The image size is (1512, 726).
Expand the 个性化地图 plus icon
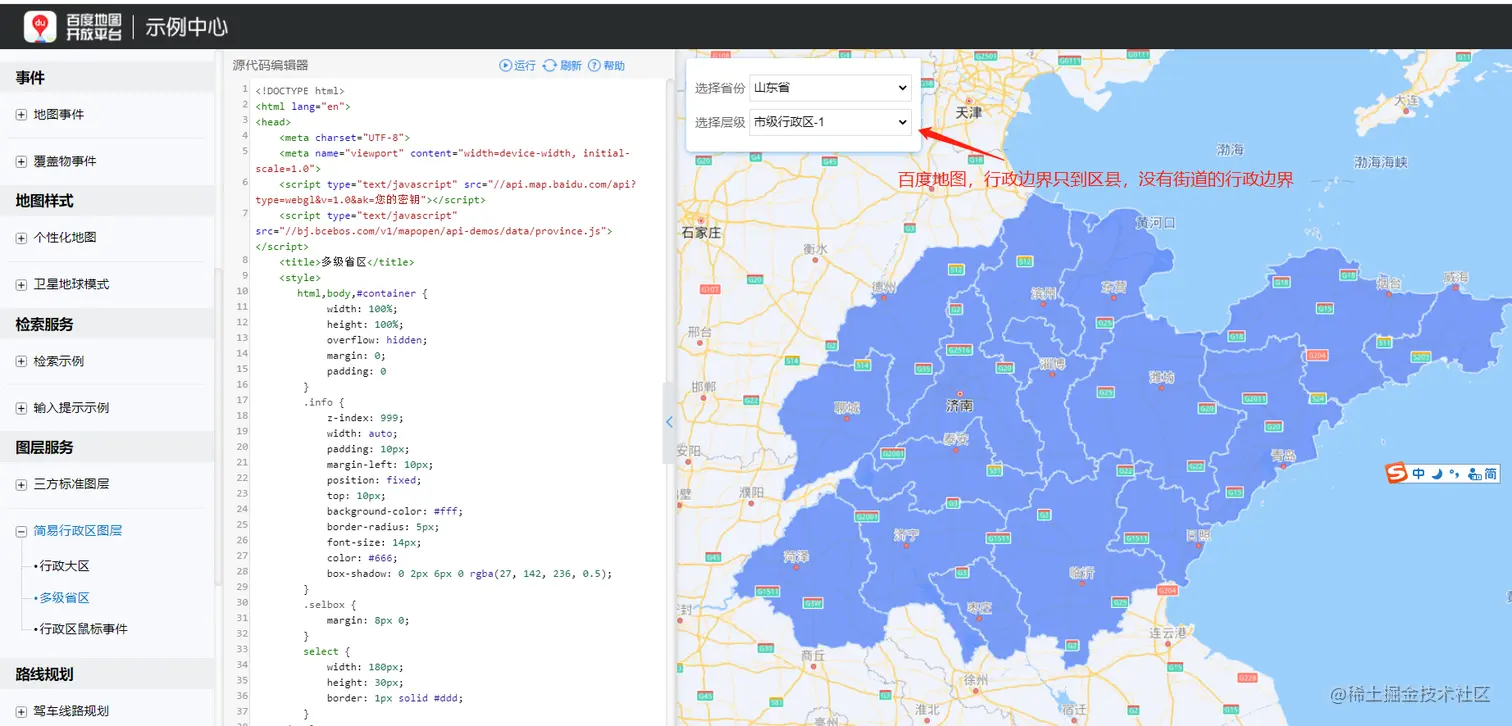[x=21, y=238]
